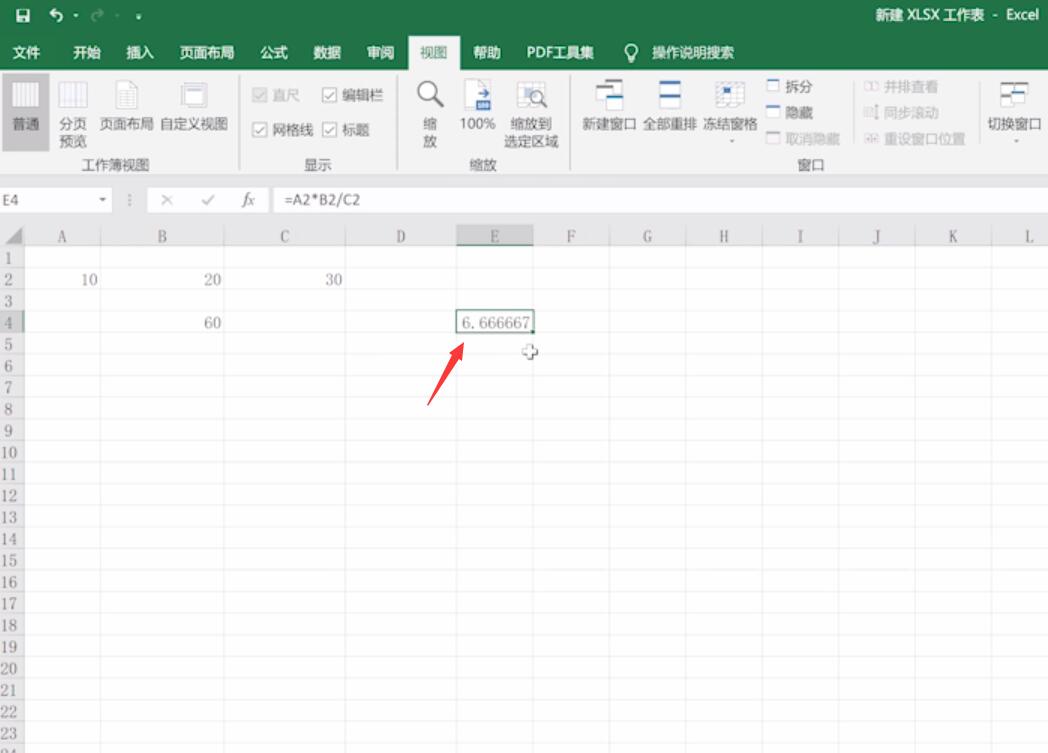Open 自定义视图 custom views
The image size is (1048, 753).
(194, 106)
